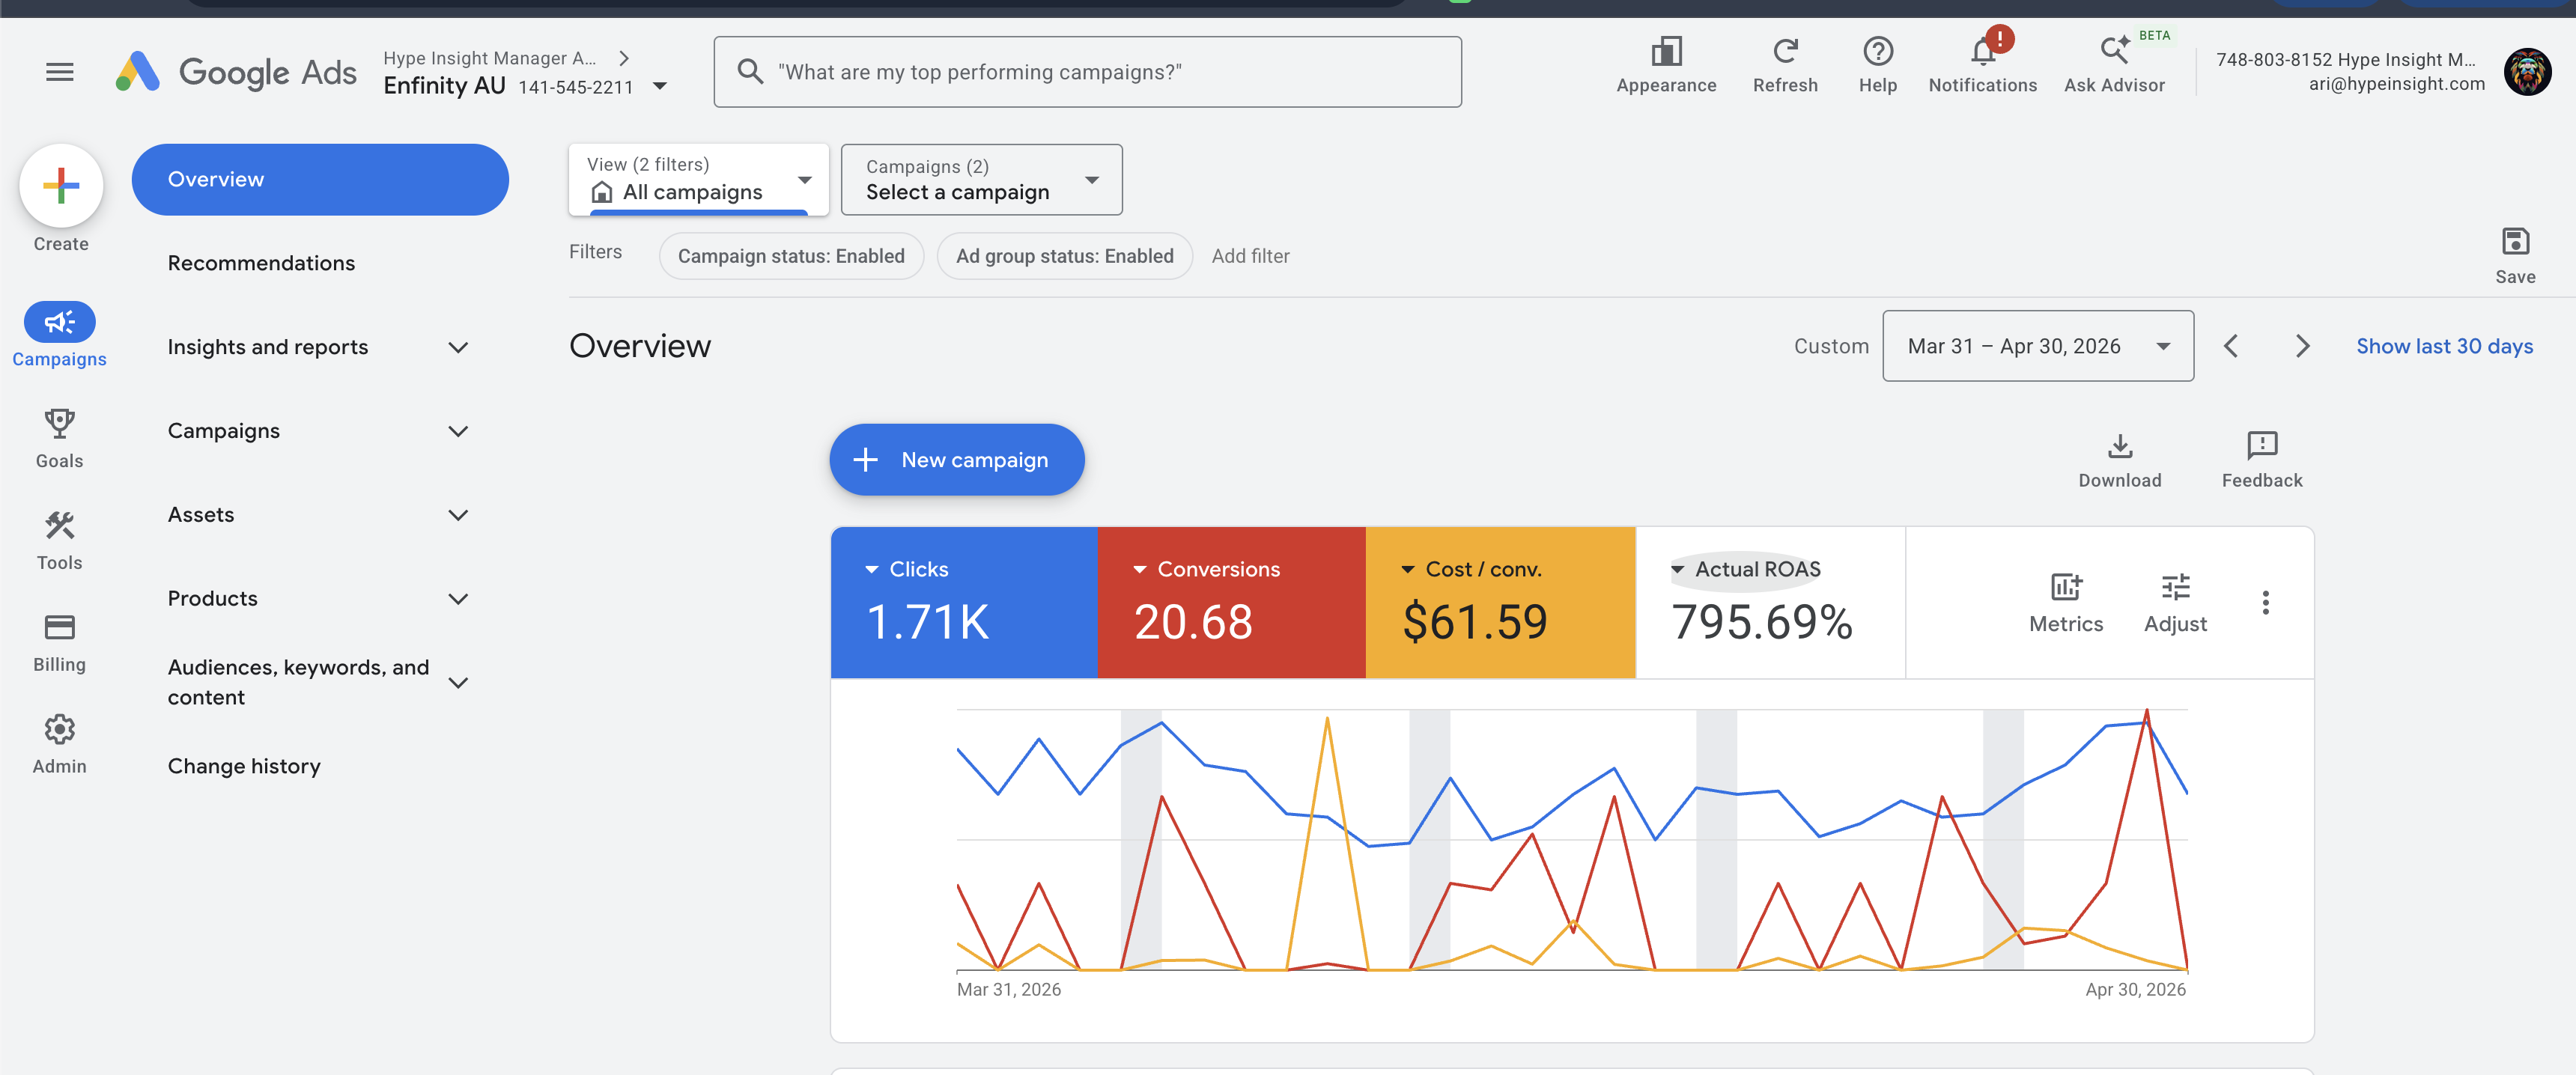This screenshot has width=2576, height=1075.
Task: Open Admin gear icon
Action: 60,730
